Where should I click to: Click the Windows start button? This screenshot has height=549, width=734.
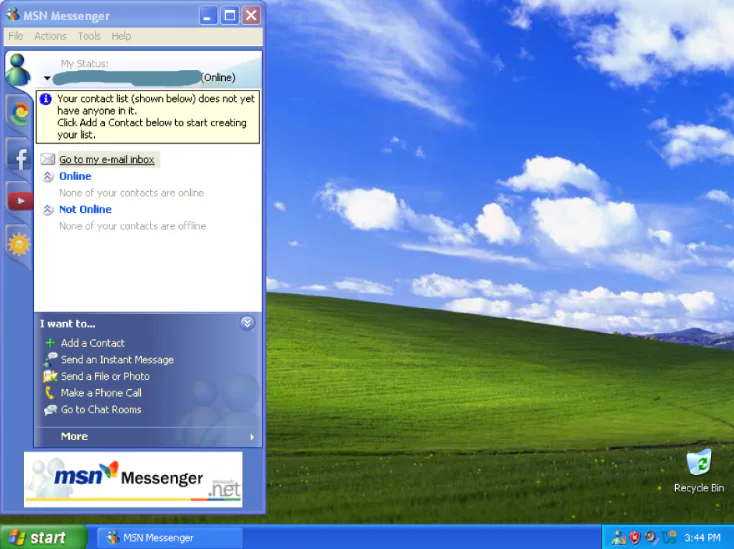point(44,537)
